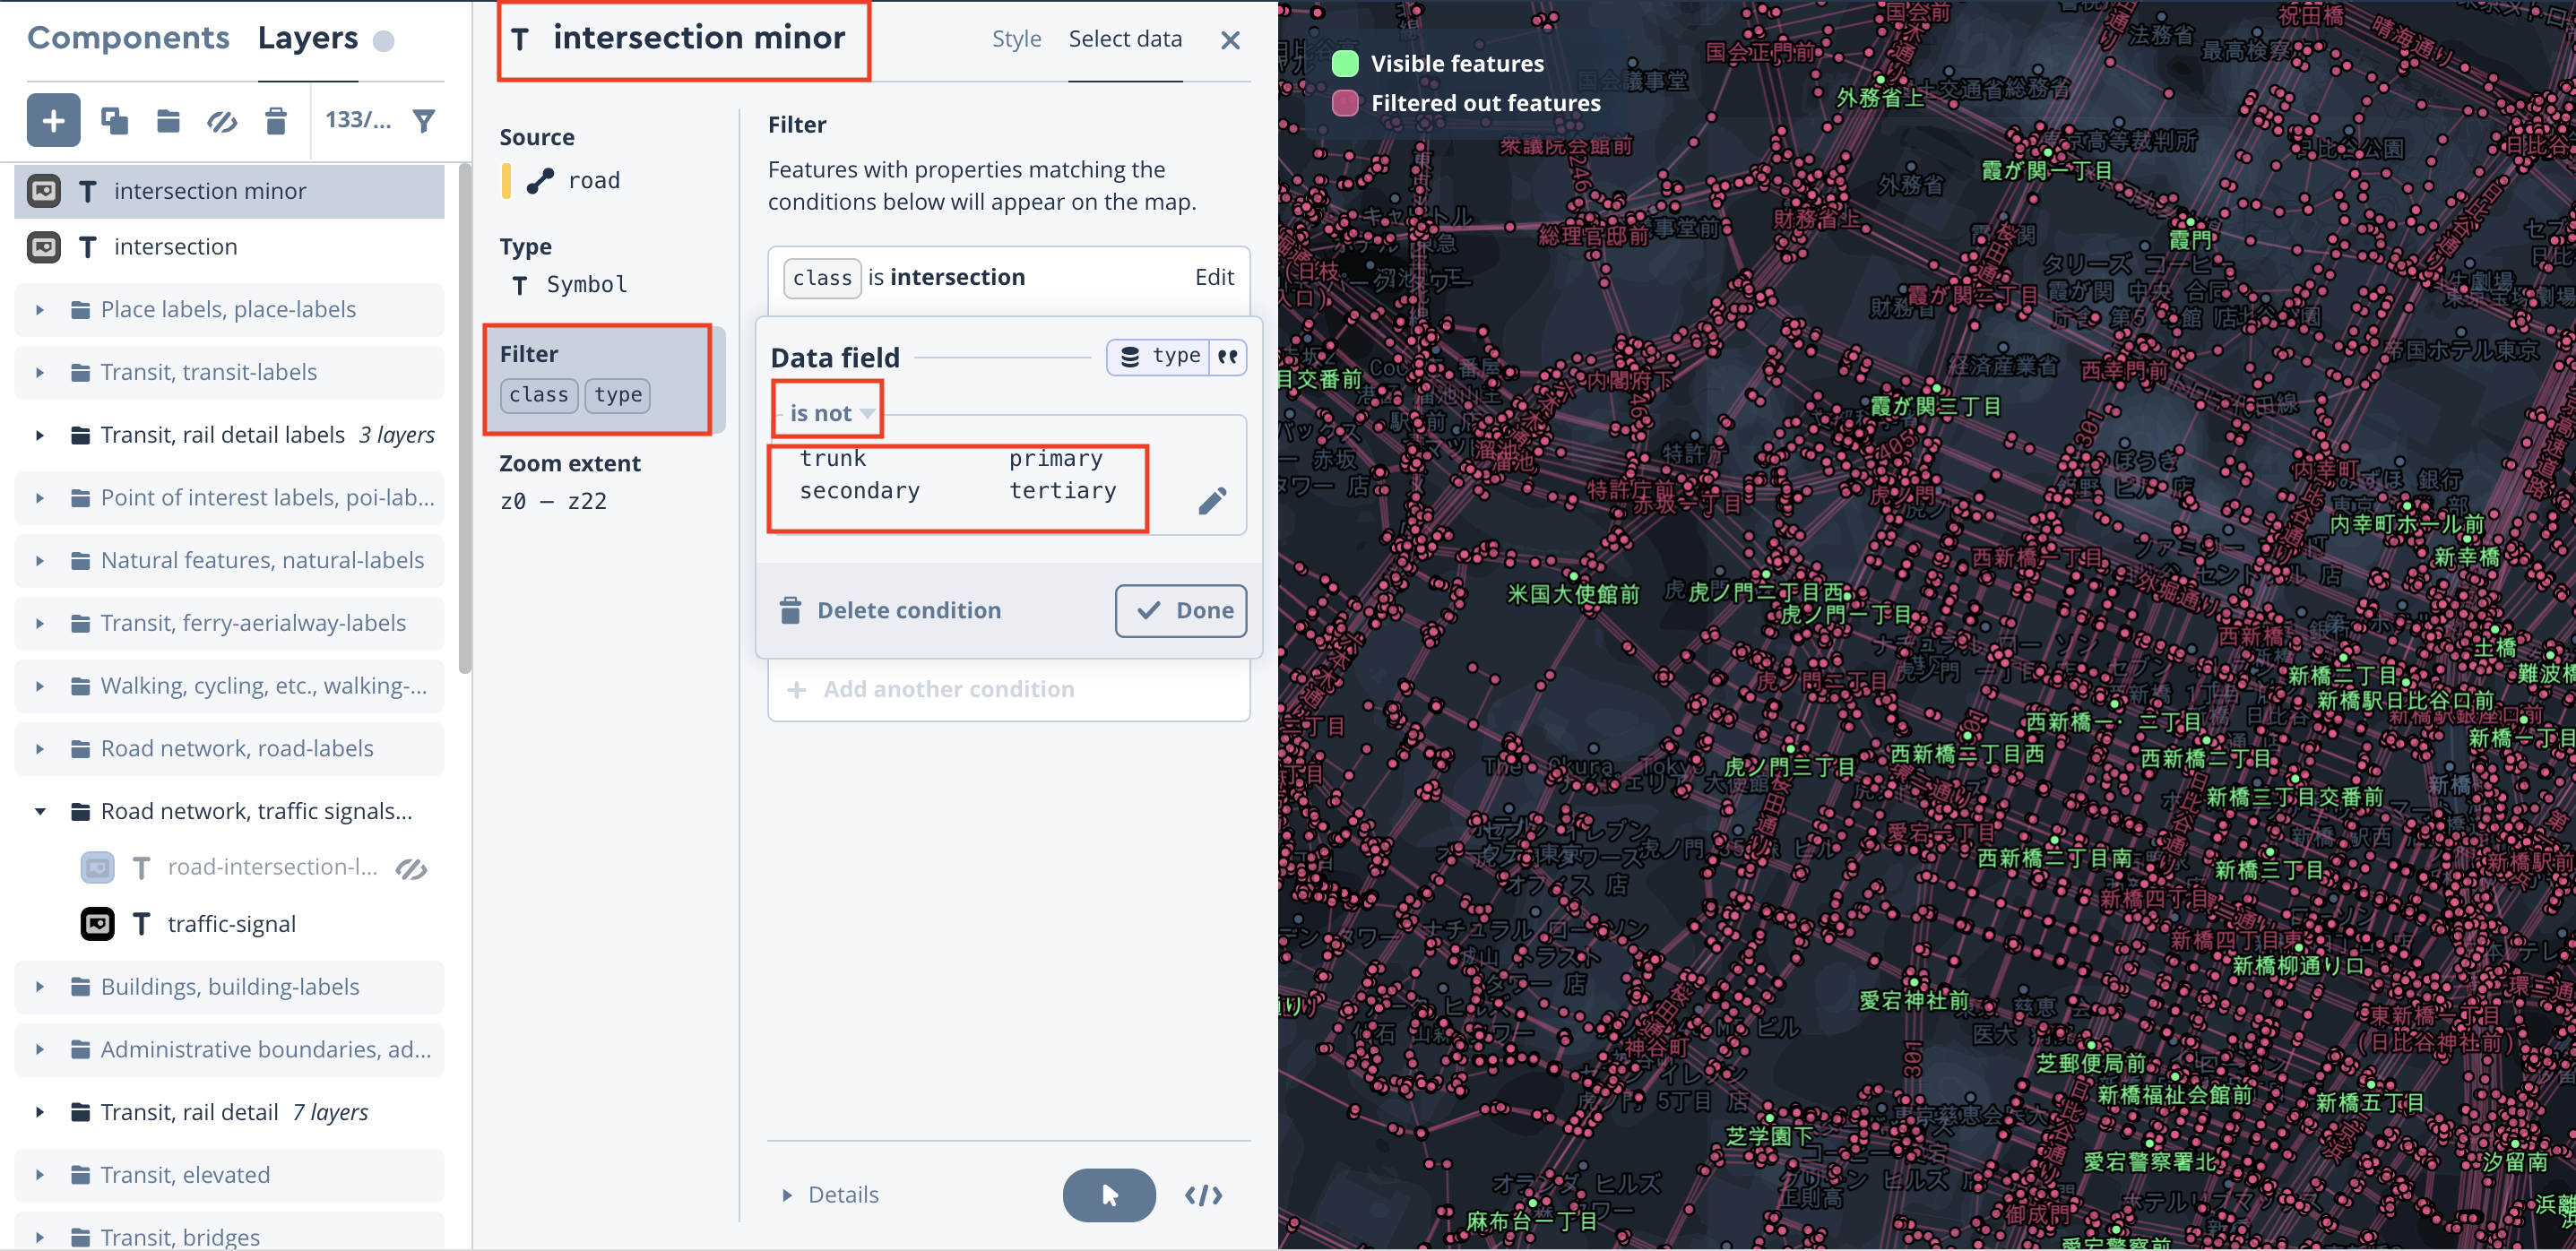The width and height of the screenshot is (2576, 1251).
Task: Click Edit on class is intersection condition
Action: coord(1214,277)
